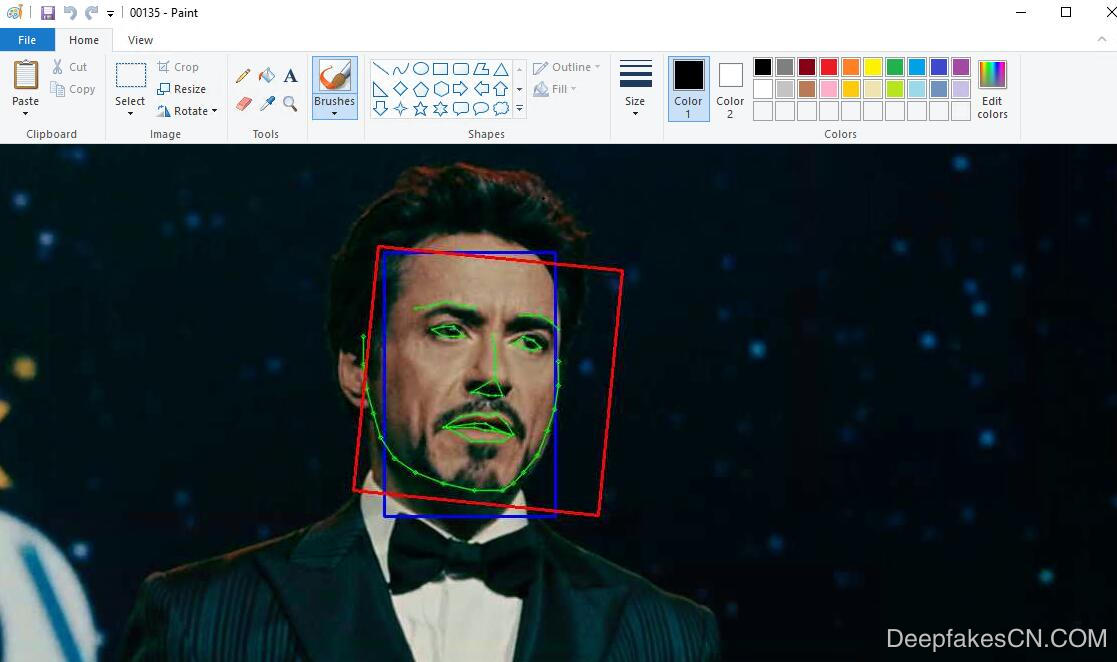Choose the white color swatch

763,89
